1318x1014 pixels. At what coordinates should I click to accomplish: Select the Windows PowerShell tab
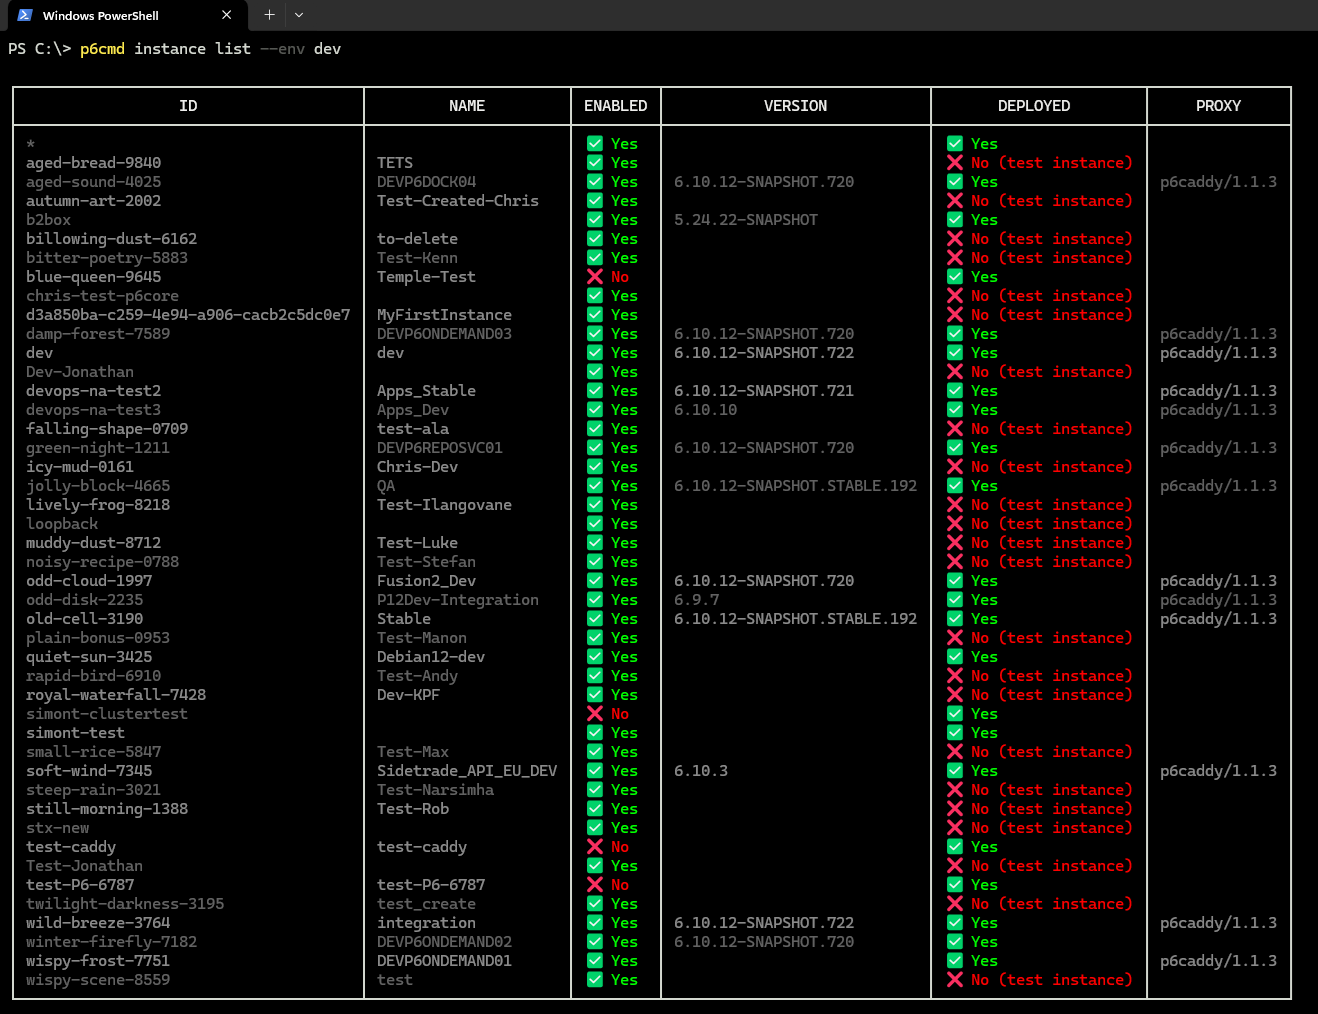(126, 15)
